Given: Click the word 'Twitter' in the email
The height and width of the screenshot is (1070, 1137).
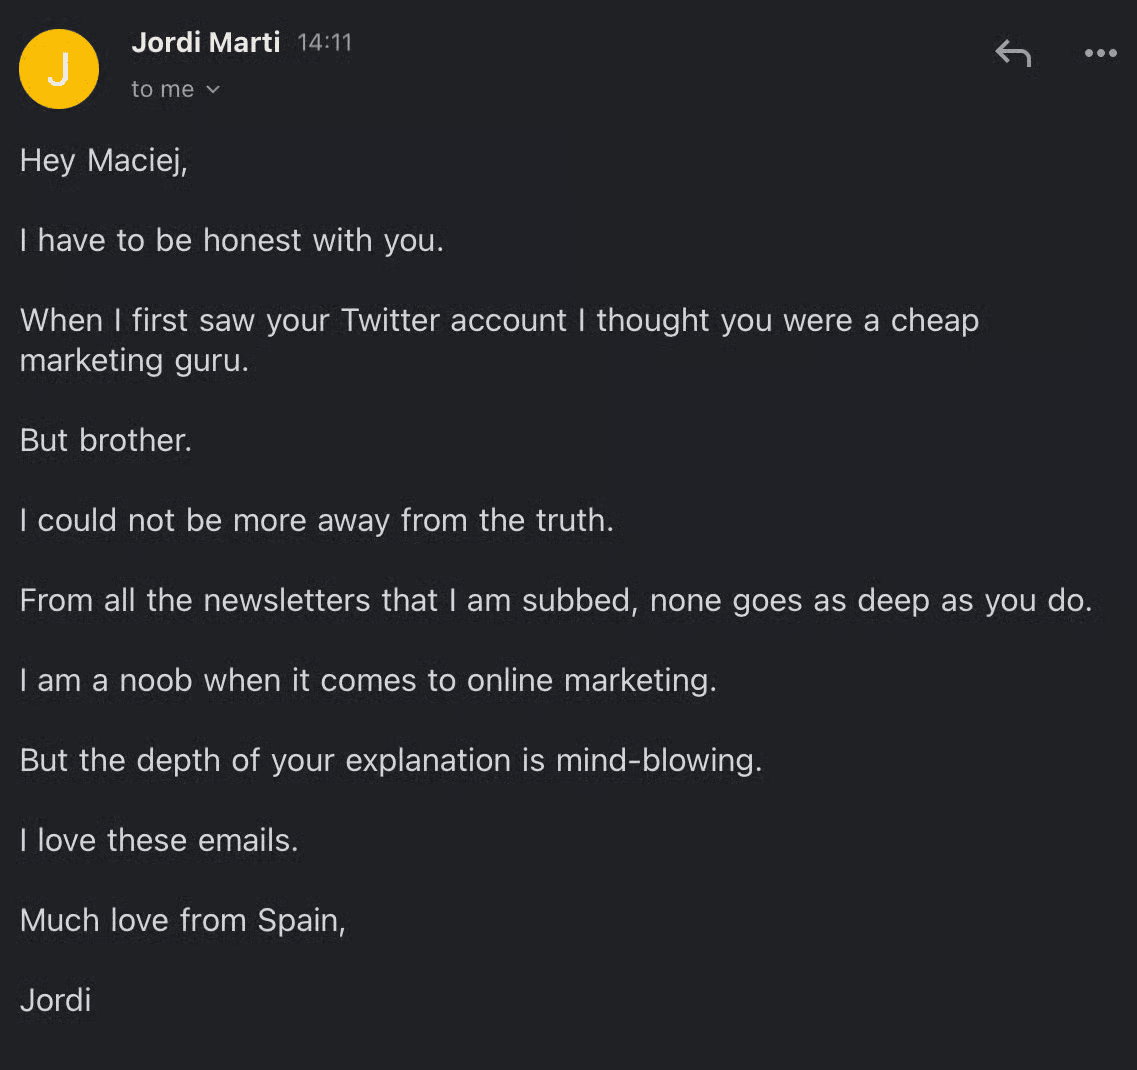Looking at the screenshot, I should [x=393, y=320].
